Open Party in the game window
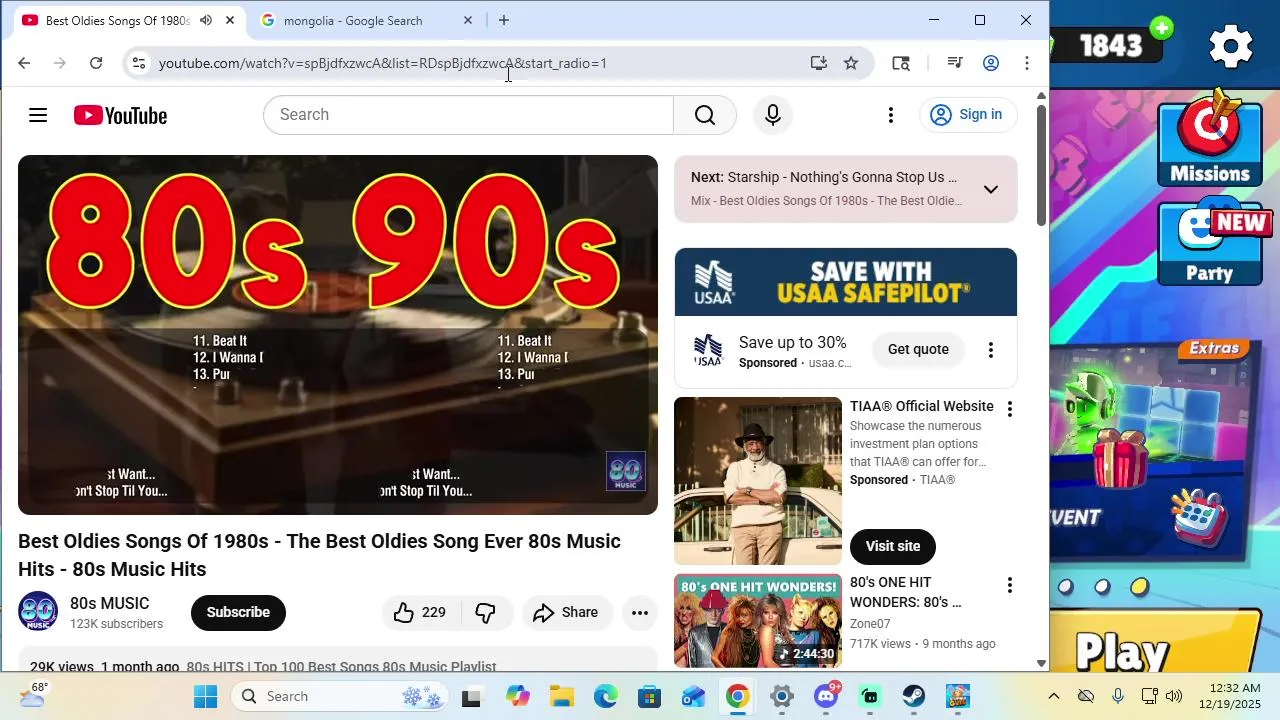Image resolution: width=1280 pixels, height=720 pixels. click(1210, 244)
